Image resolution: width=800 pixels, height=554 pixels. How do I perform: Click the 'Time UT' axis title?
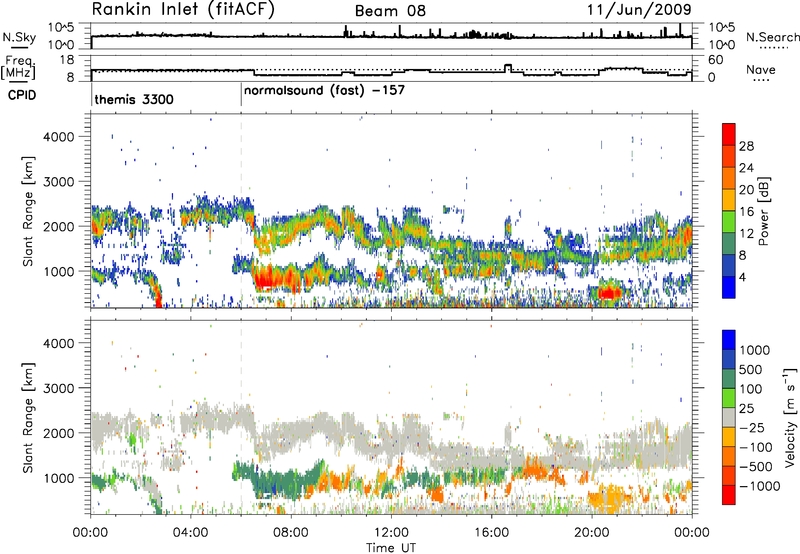click(391, 548)
